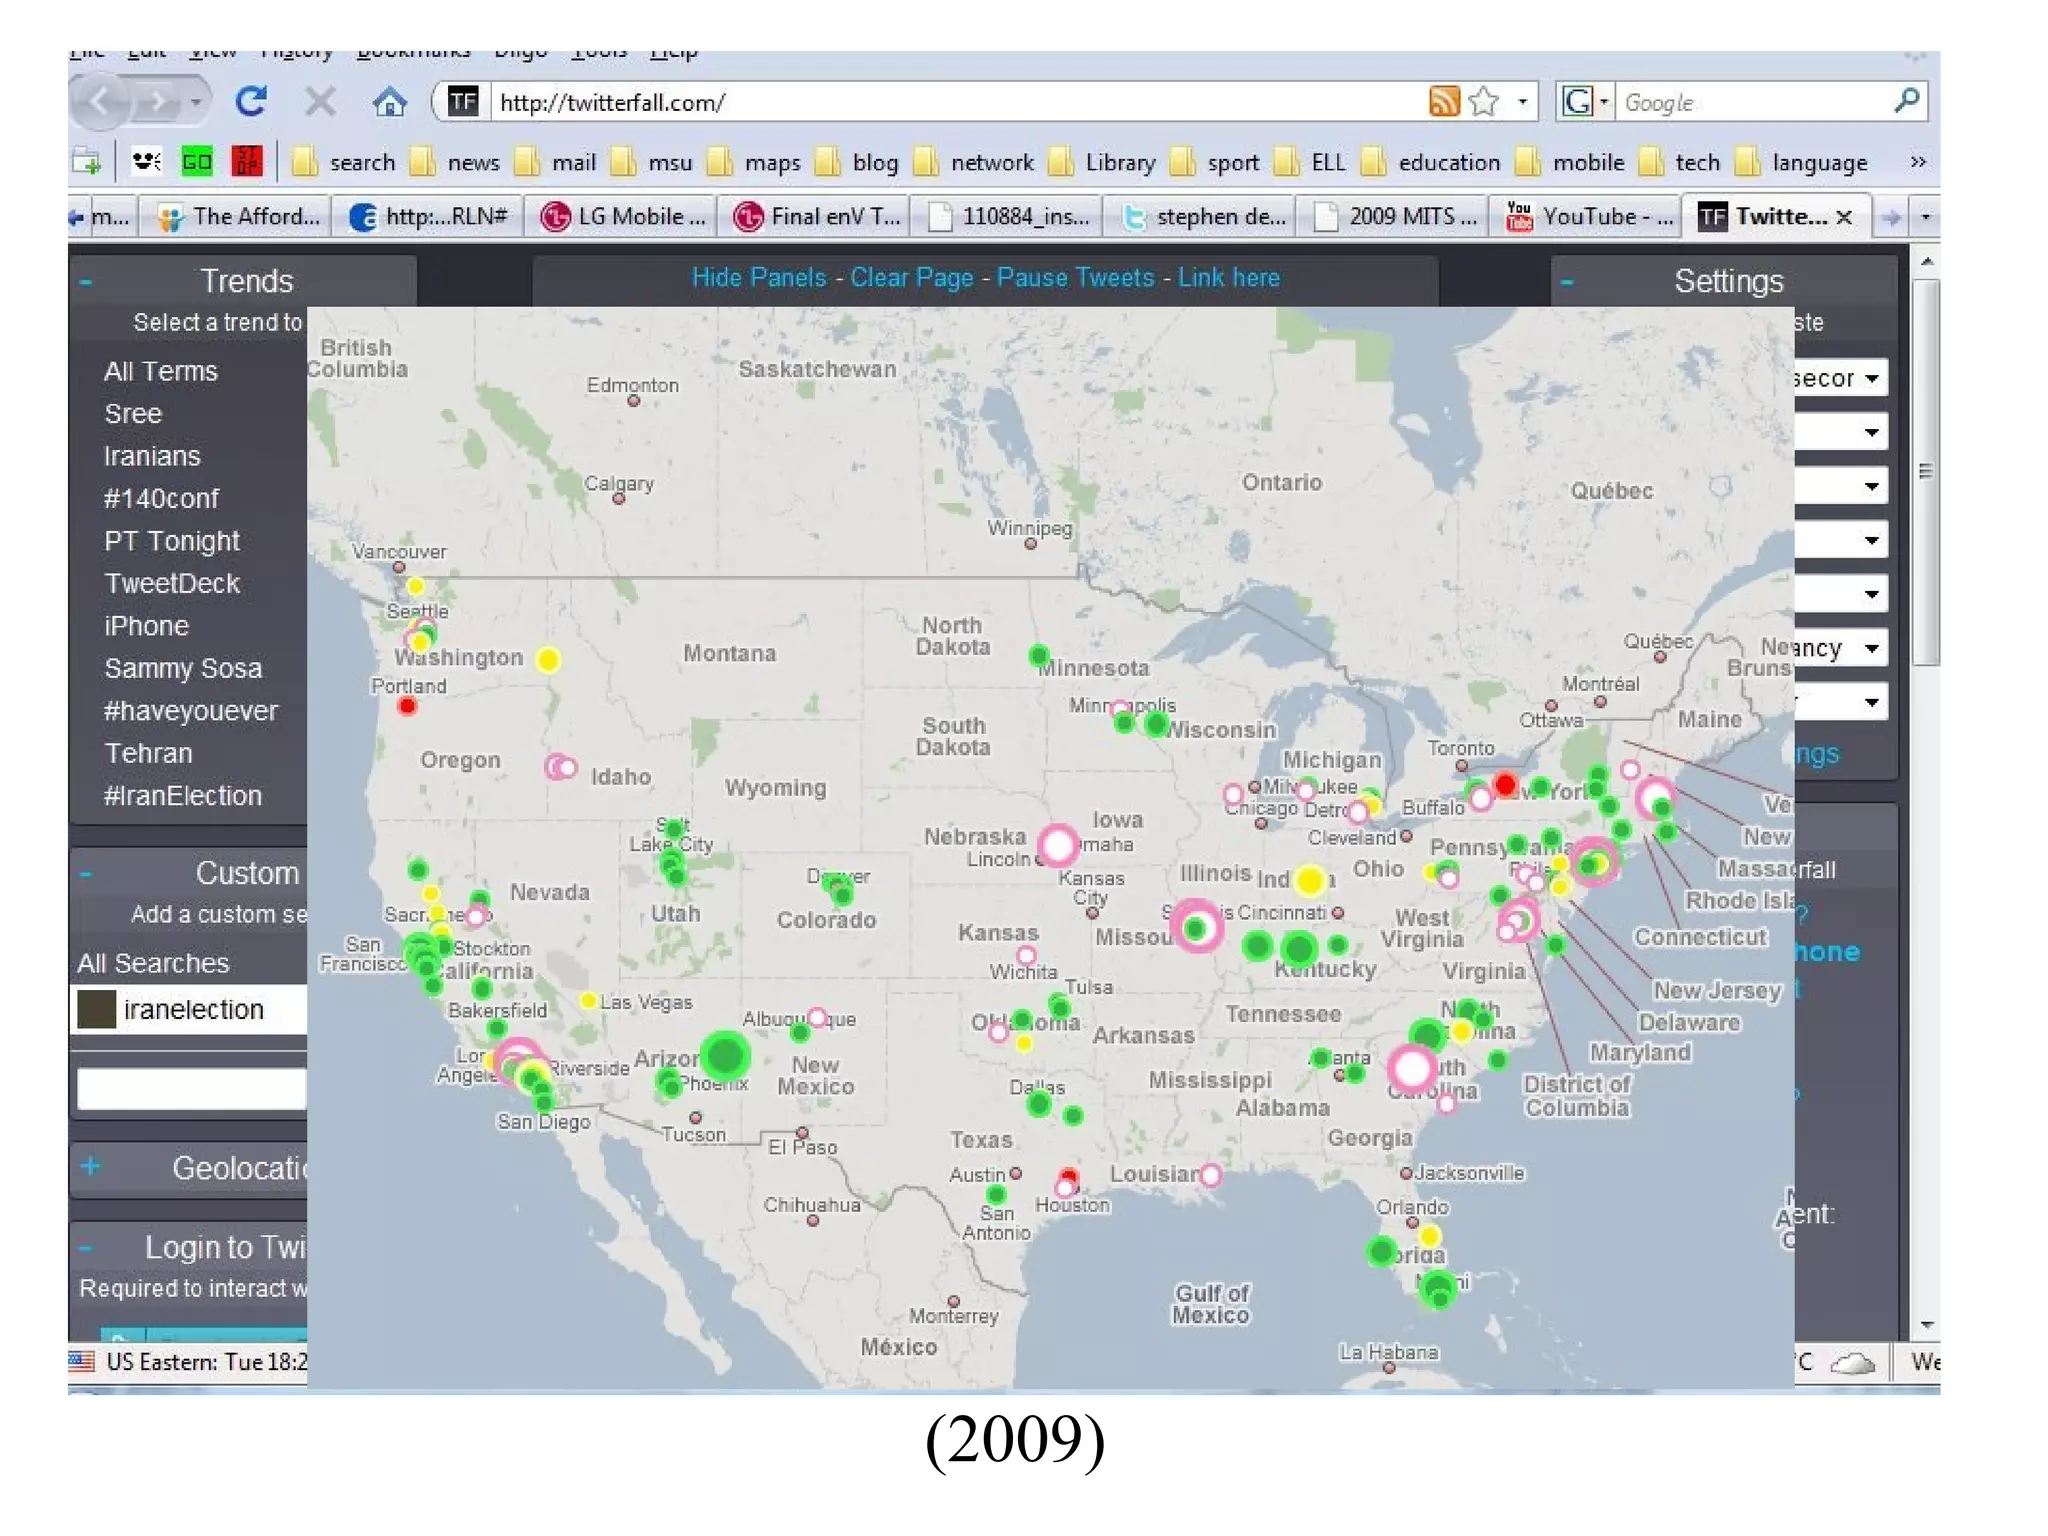Collapse the Settings panel minus toggle

1566,283
